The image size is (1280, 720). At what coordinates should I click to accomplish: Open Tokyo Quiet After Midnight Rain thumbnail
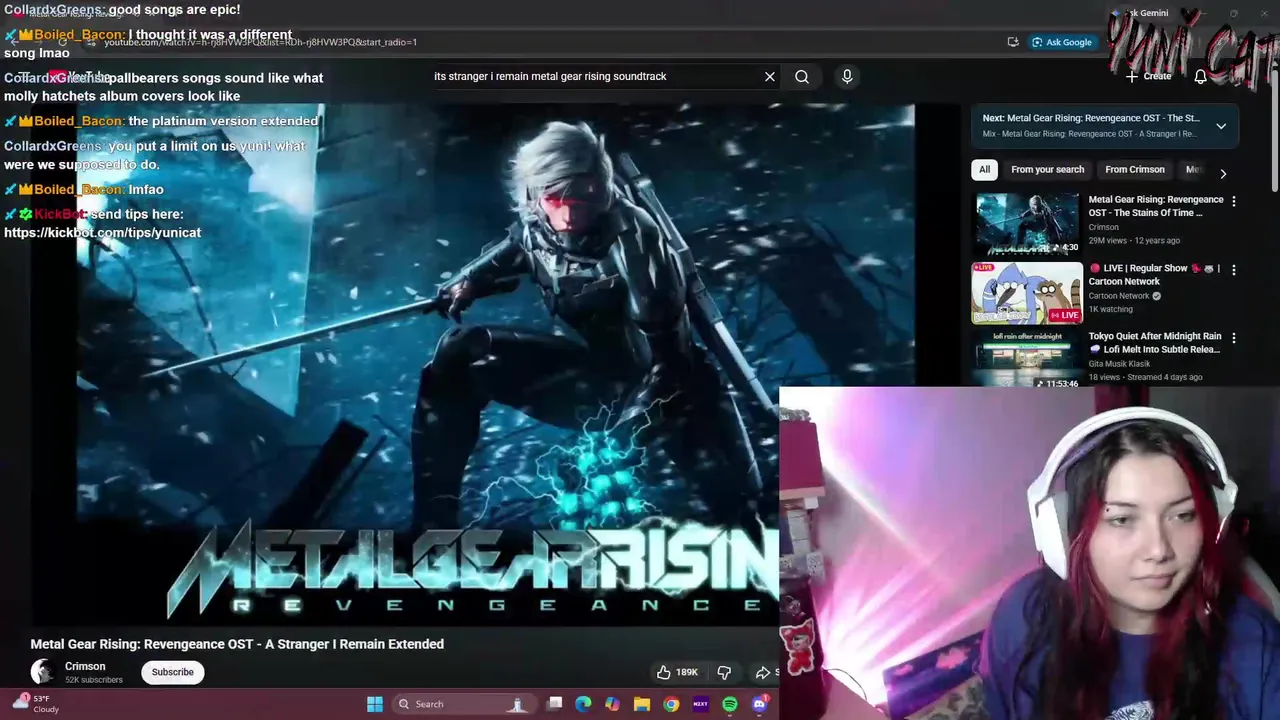[1027, 360]
